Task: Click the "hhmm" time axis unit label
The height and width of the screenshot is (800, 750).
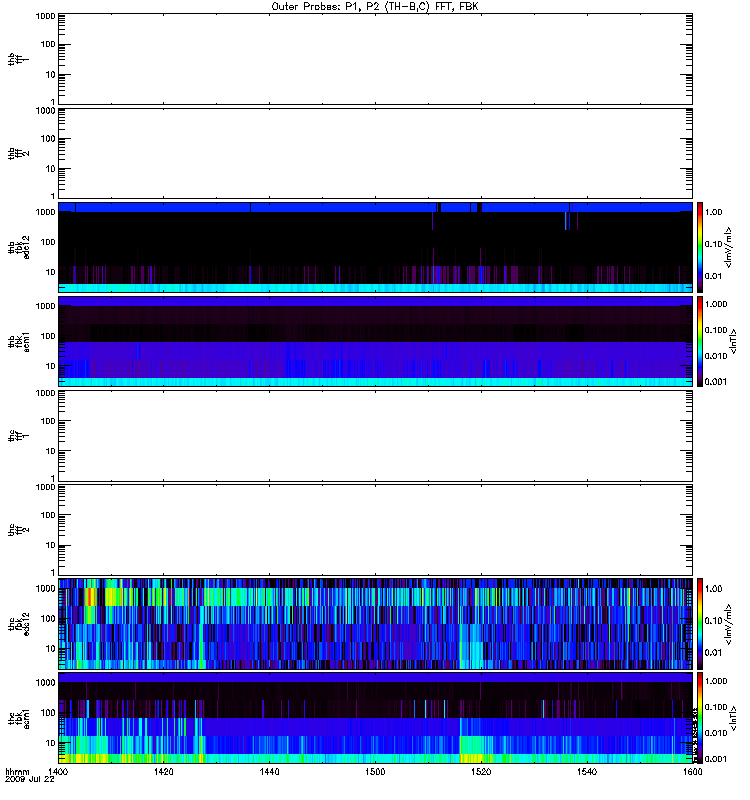Action: 17,772
